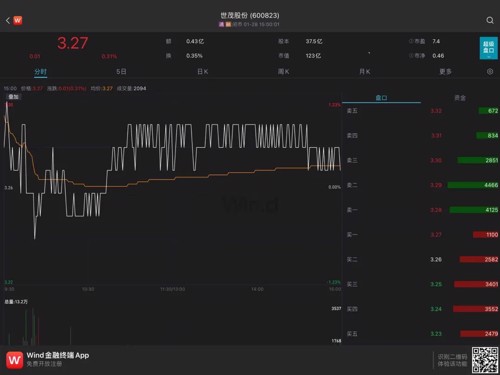Switch to the 5日 chart tab

click(121, 72)
